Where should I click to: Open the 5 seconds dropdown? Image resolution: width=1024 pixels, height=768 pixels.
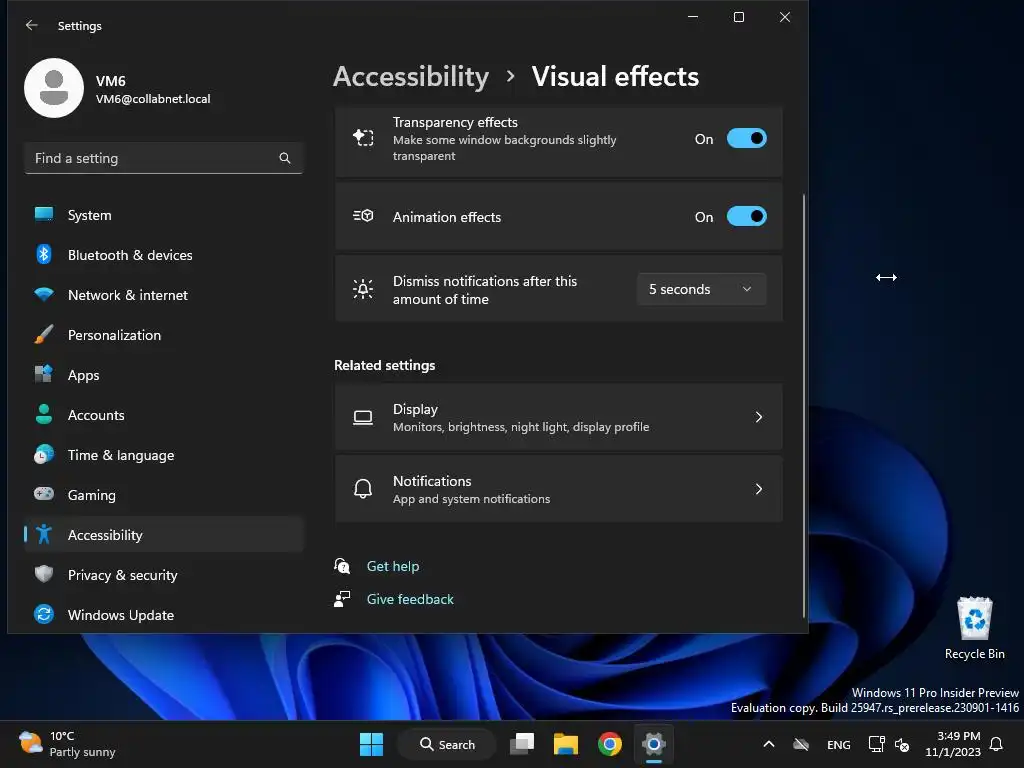(x=701, y=289)
